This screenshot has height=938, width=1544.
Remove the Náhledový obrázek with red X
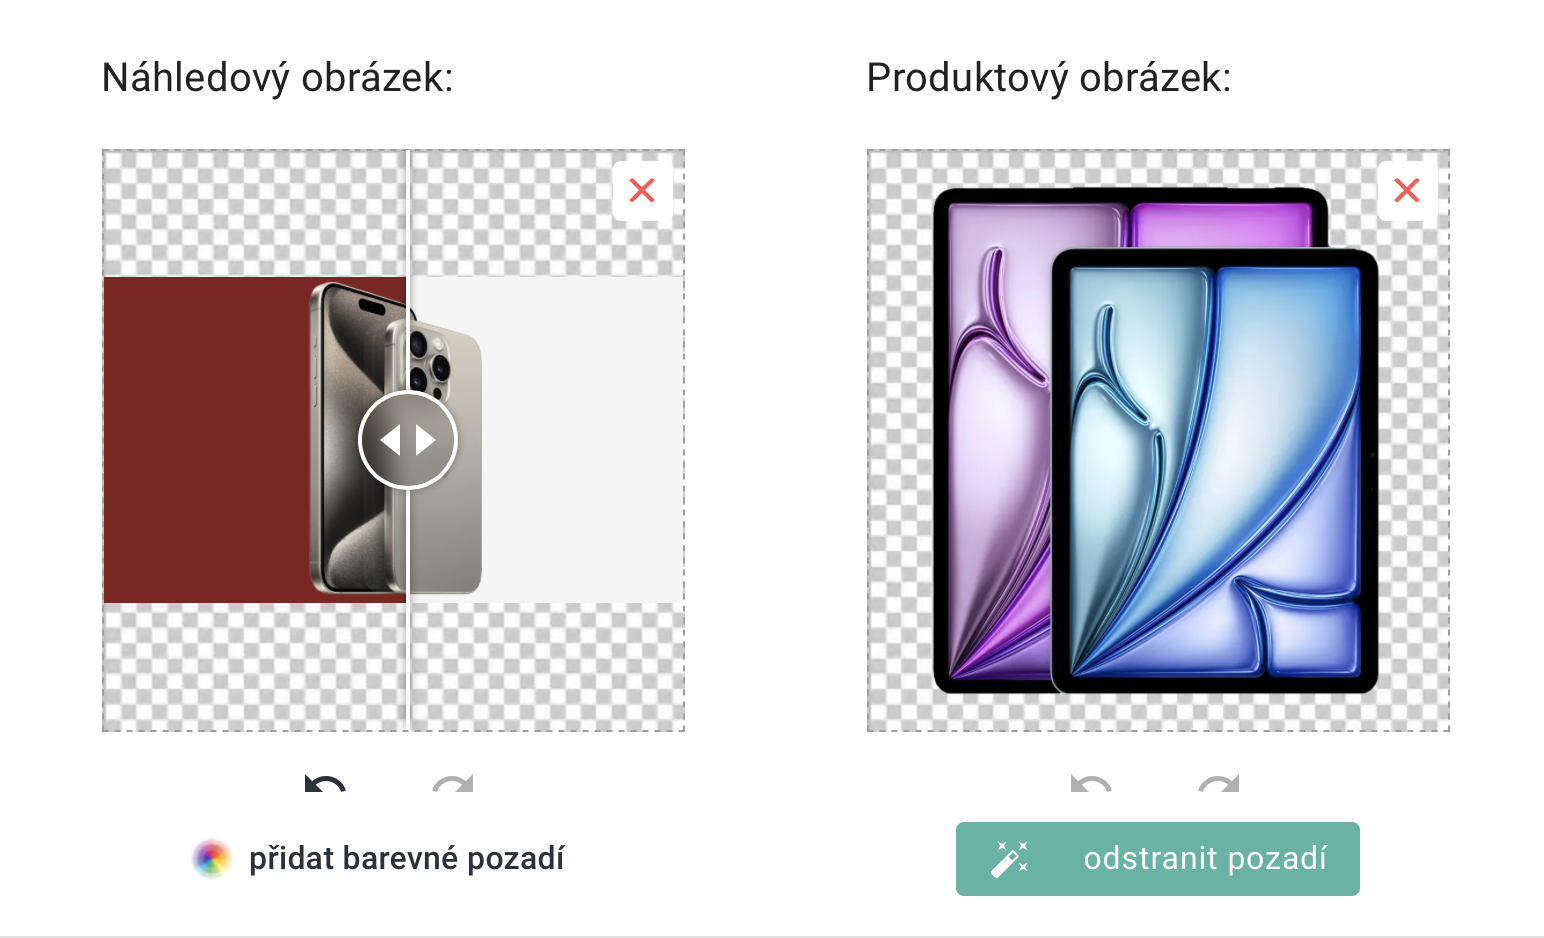tap(642, 190)
